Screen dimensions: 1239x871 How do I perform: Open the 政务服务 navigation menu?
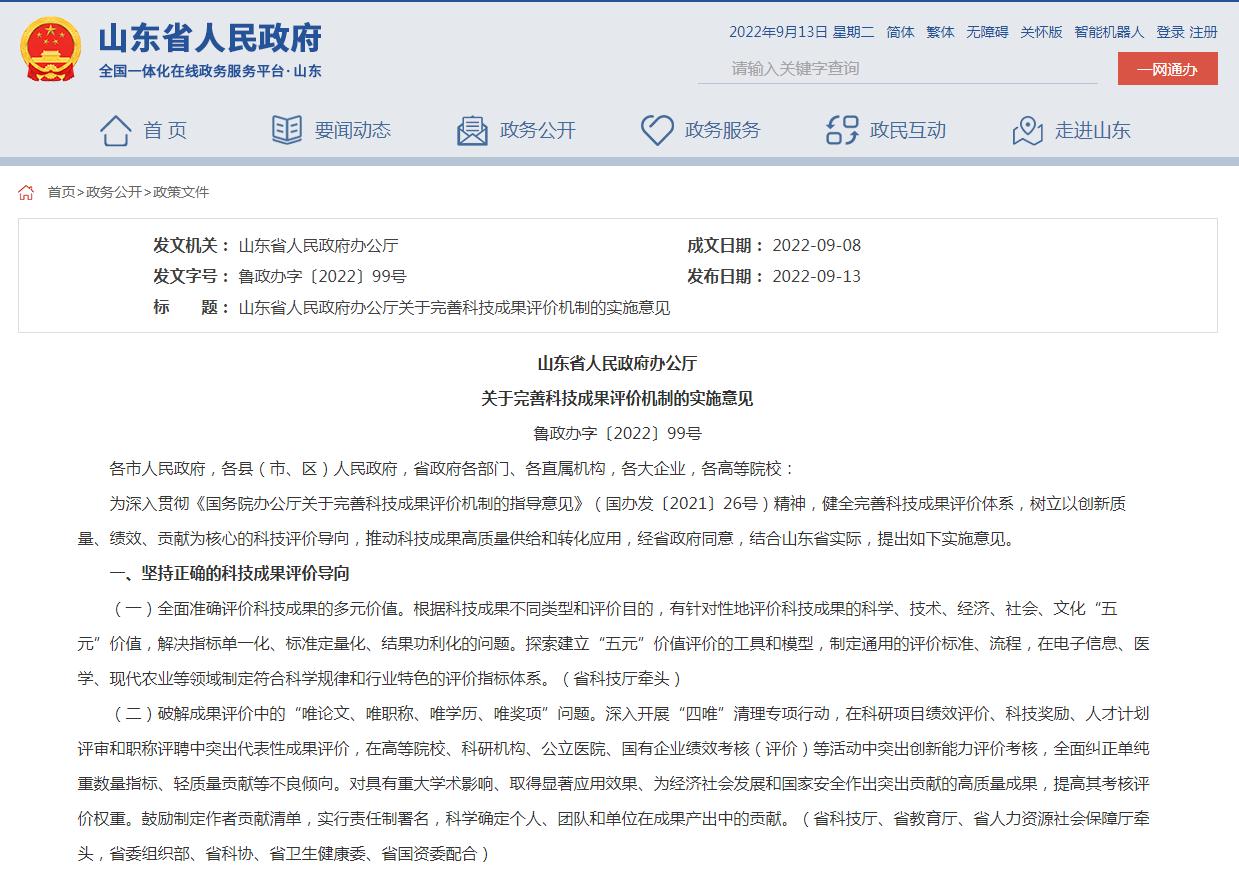pyautogui.click(x=722, y=130)
